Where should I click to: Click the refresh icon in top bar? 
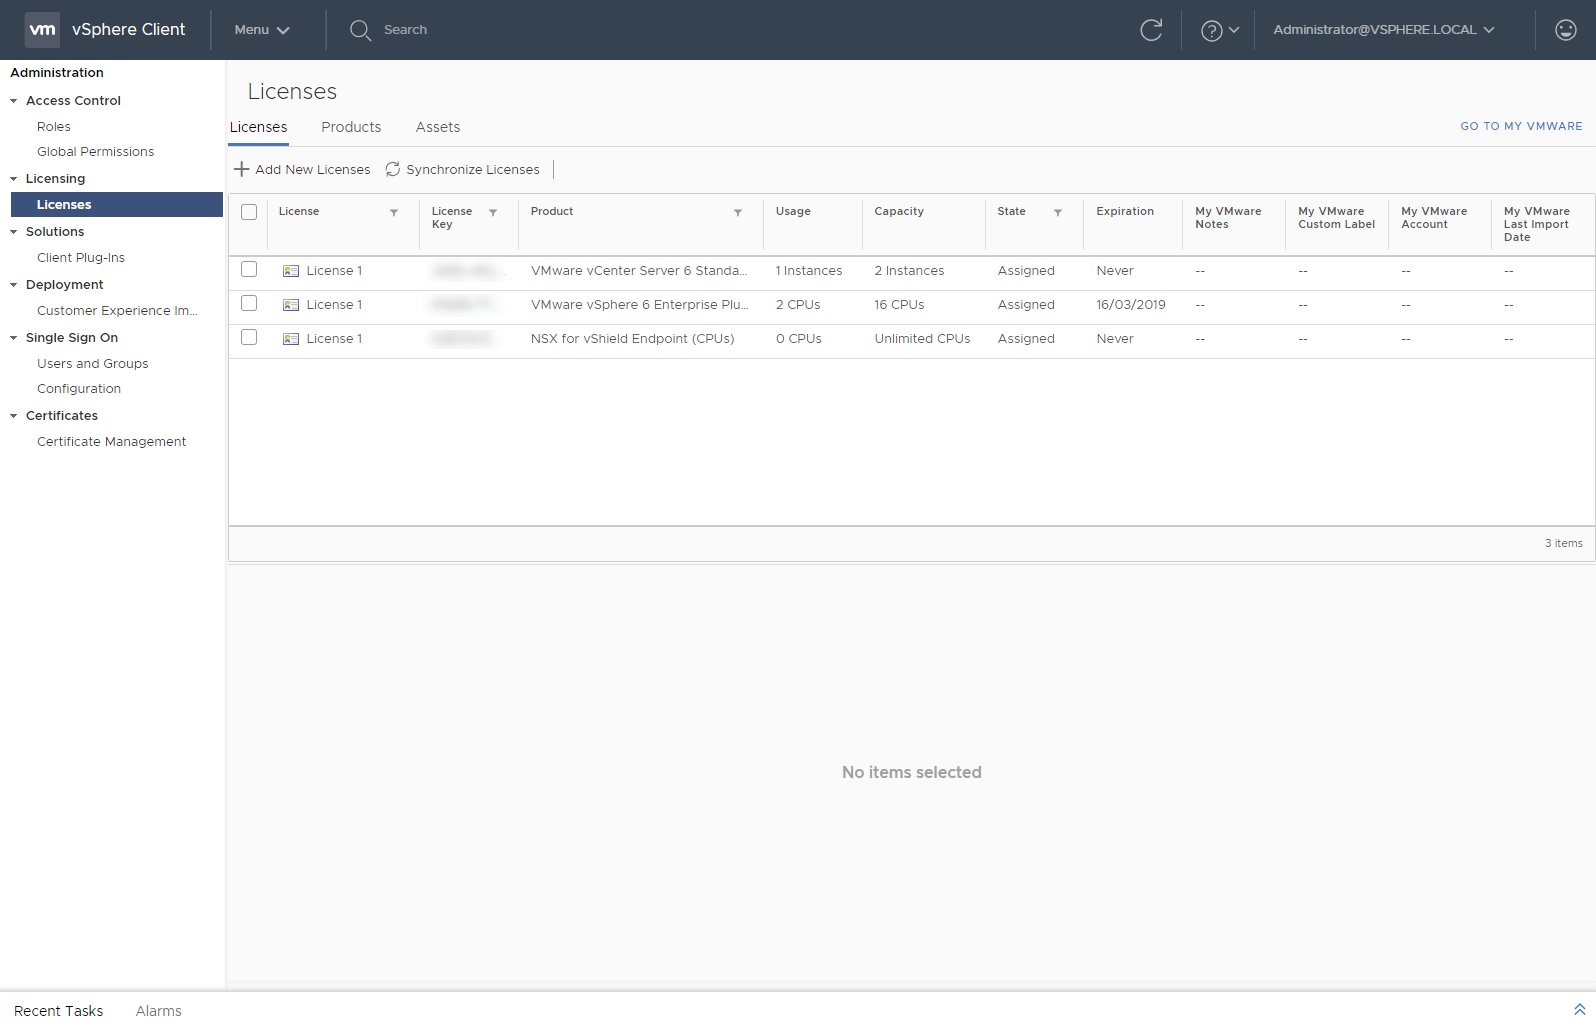[x=1151, y=30]
